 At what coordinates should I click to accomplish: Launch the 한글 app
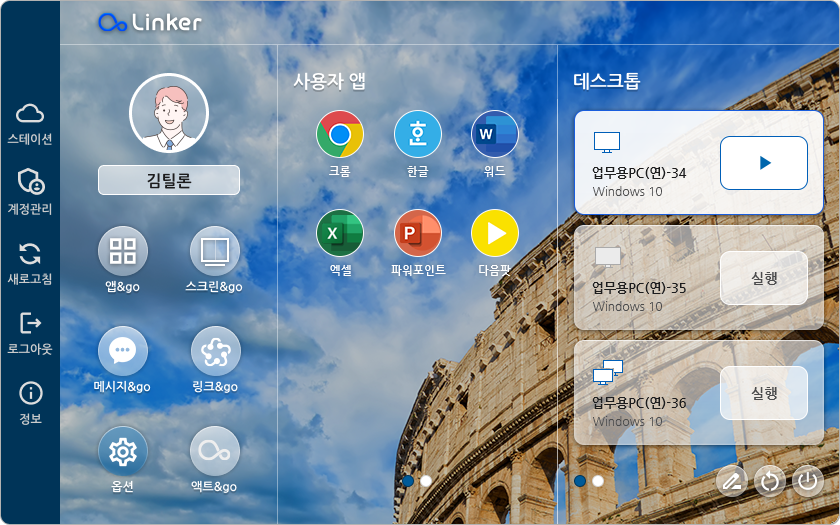pos(418,134)
